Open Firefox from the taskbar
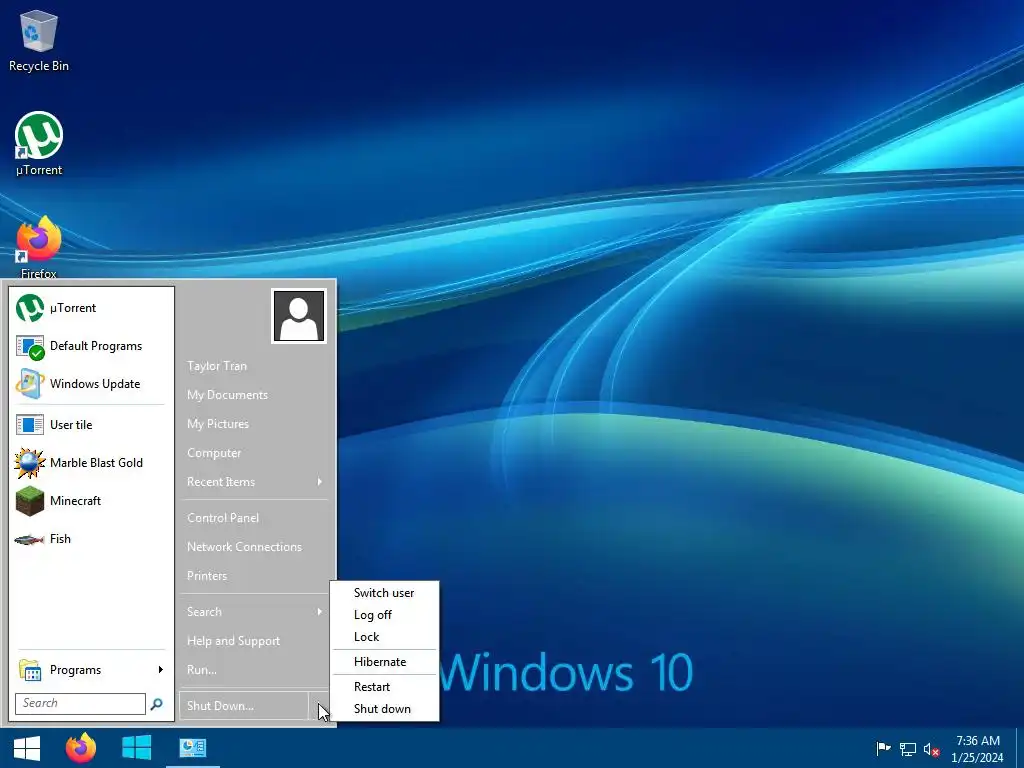This screenshot has width=1024, height=768. coord(81,748)
